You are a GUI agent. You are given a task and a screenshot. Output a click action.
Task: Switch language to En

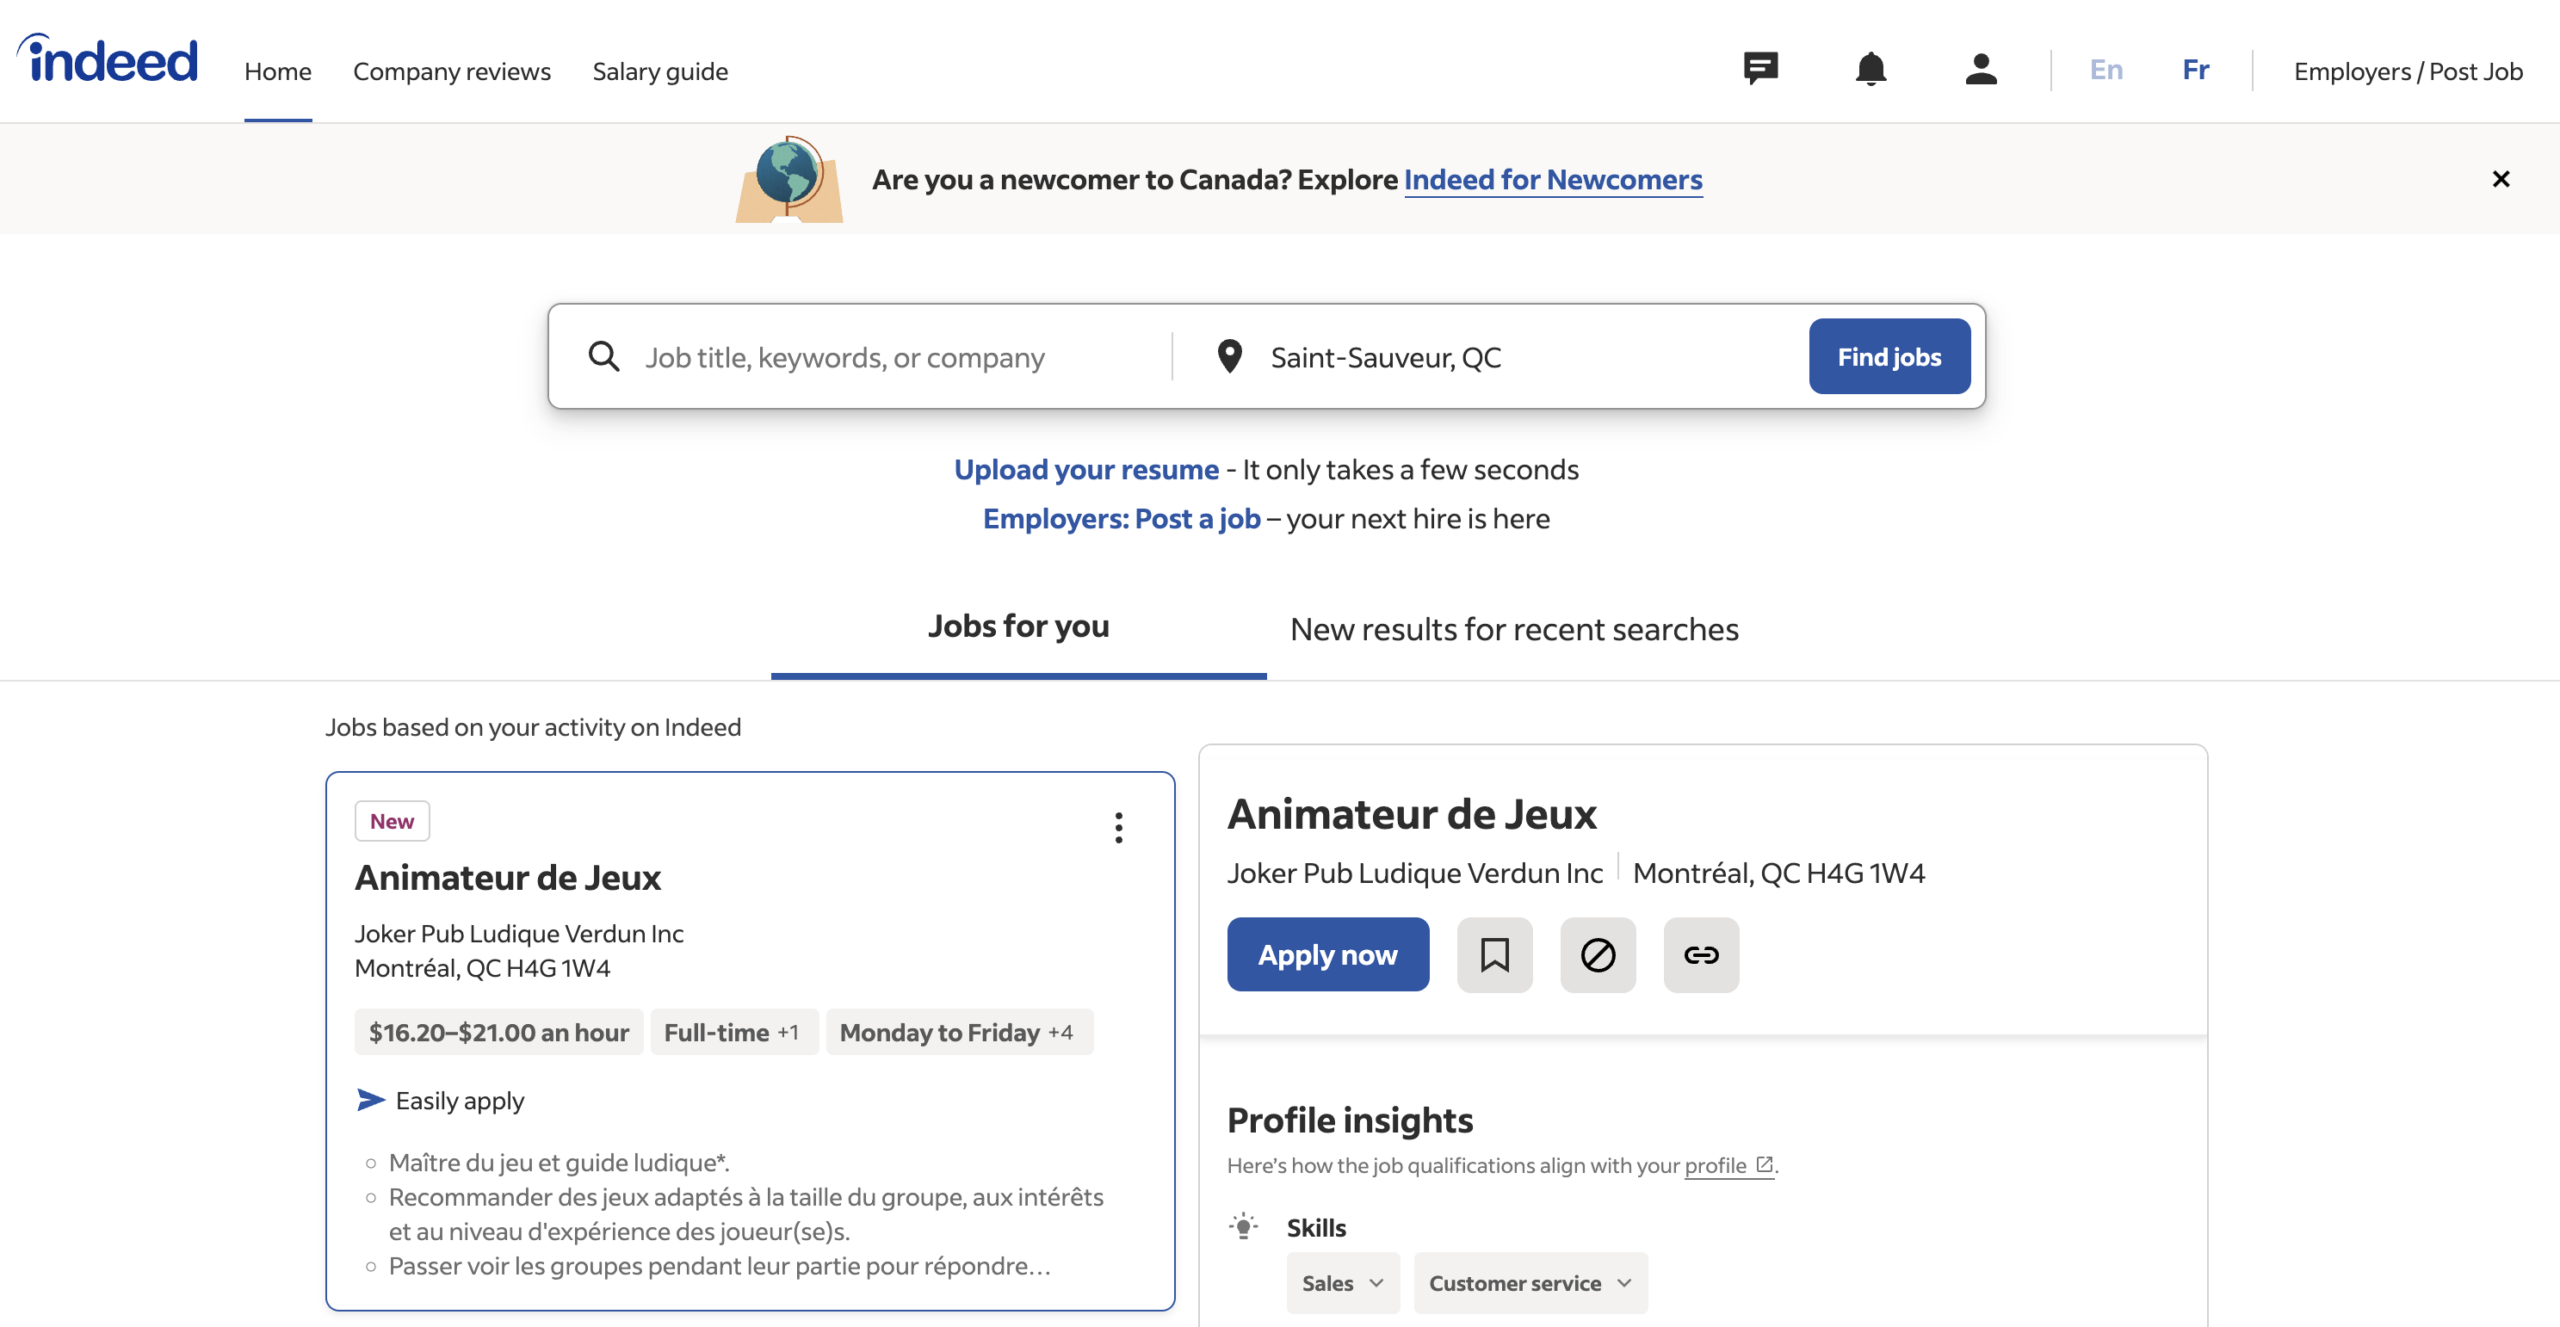(x=2106, y=70)
